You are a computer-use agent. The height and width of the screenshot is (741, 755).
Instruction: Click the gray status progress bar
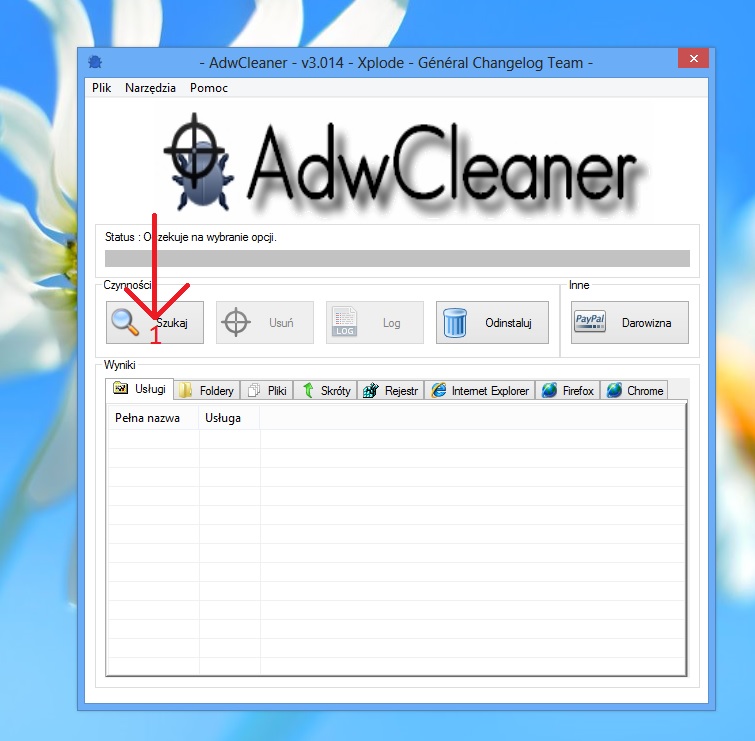point(397,258)
